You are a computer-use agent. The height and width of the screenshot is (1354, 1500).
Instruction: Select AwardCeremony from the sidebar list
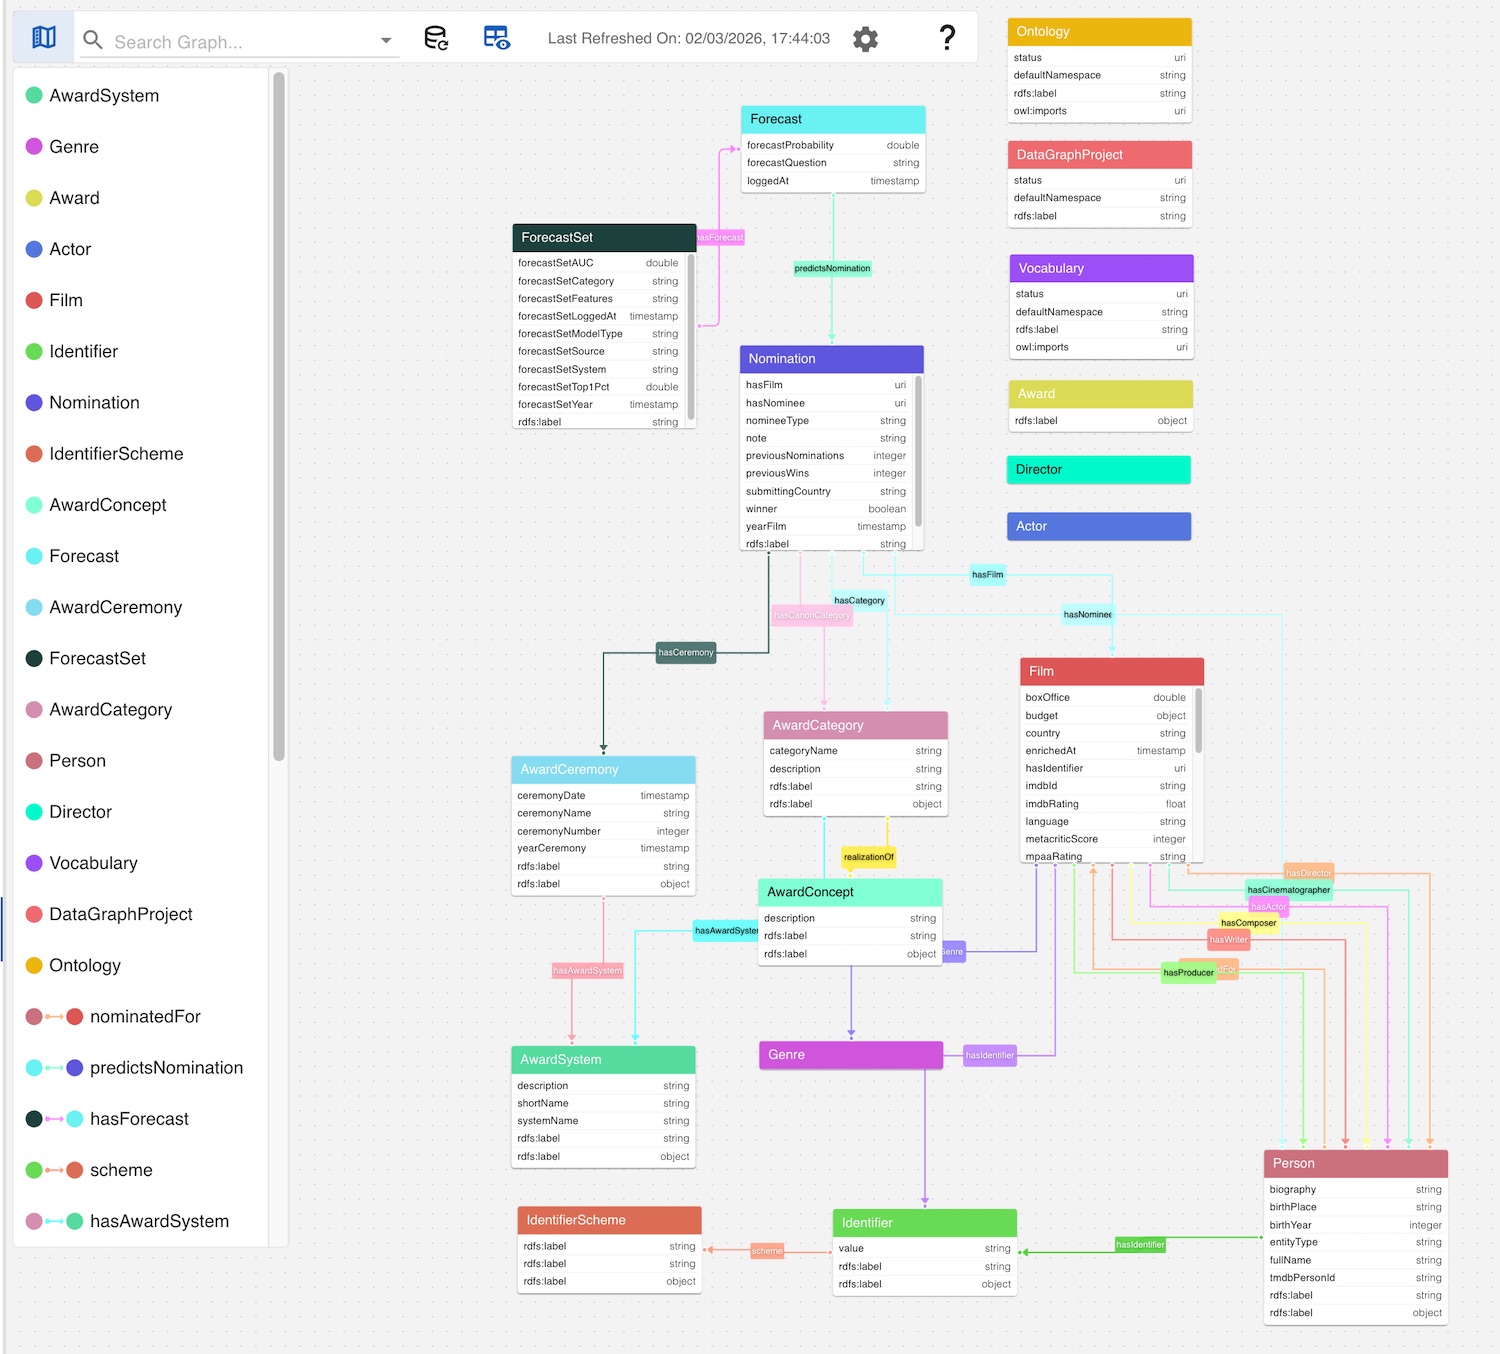click(x=116, y=607)
